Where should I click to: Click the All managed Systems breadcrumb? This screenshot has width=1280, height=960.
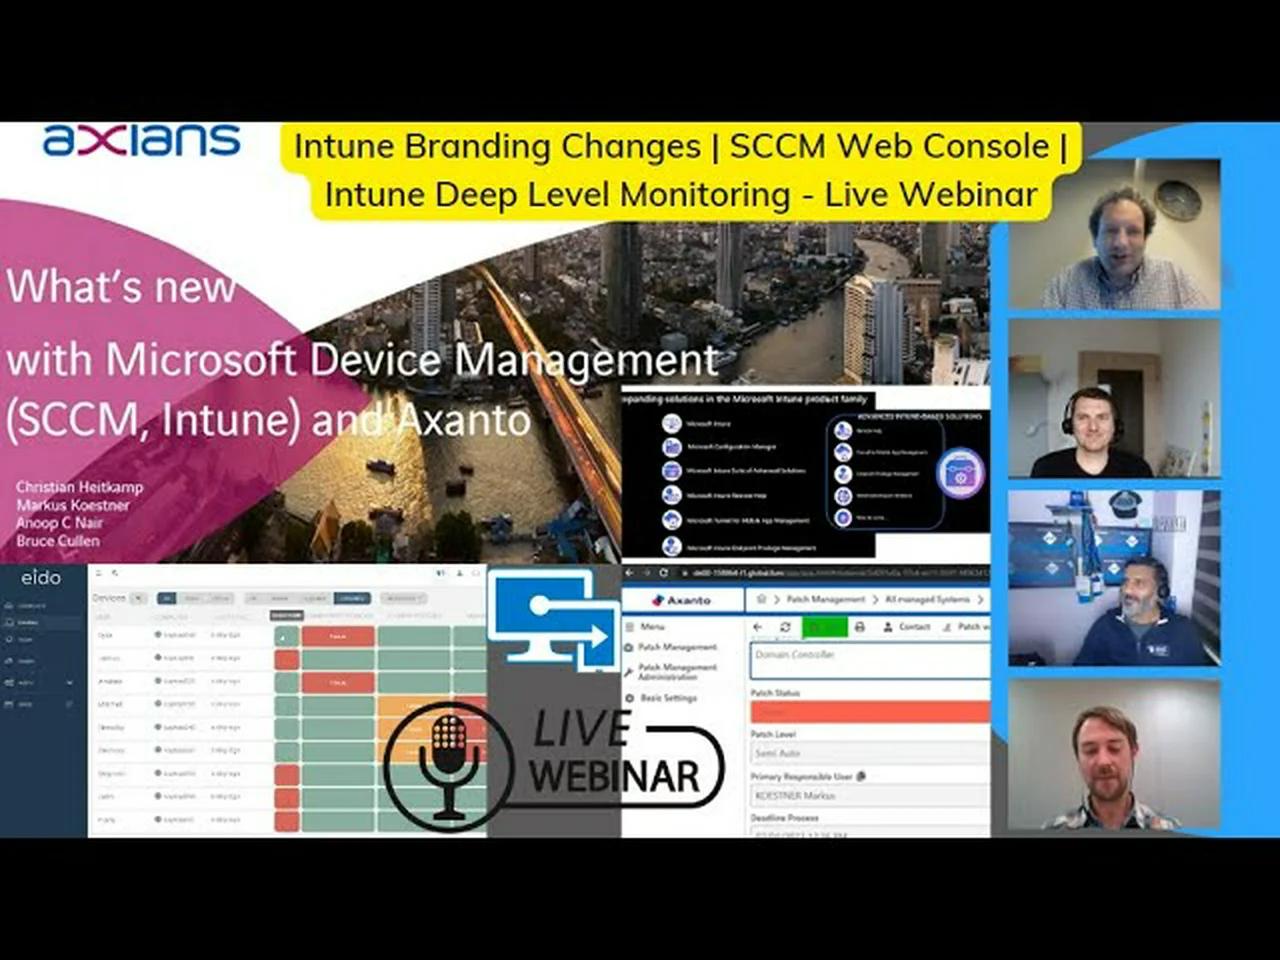(x=927, y=599)
